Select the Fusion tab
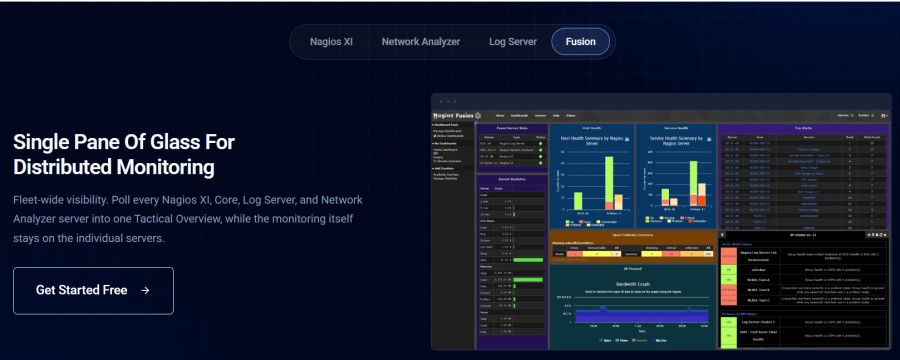The height and width of the screenshot is (360, 900). (x=580, y=41)
